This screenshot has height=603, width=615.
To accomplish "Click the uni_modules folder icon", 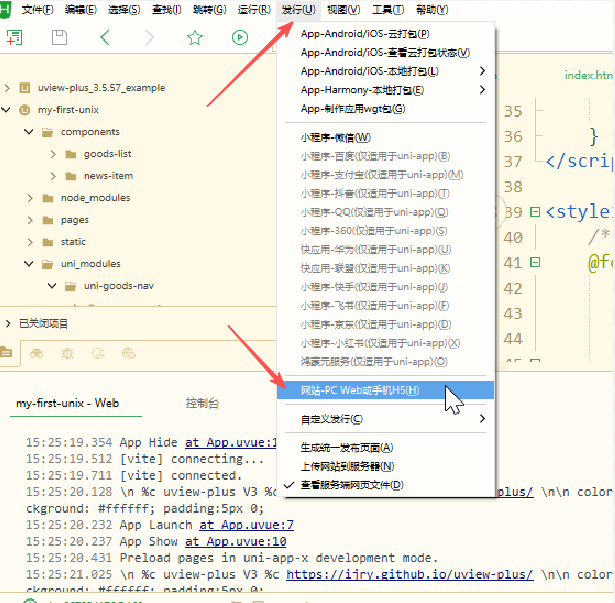I will (x=47, y=264).
